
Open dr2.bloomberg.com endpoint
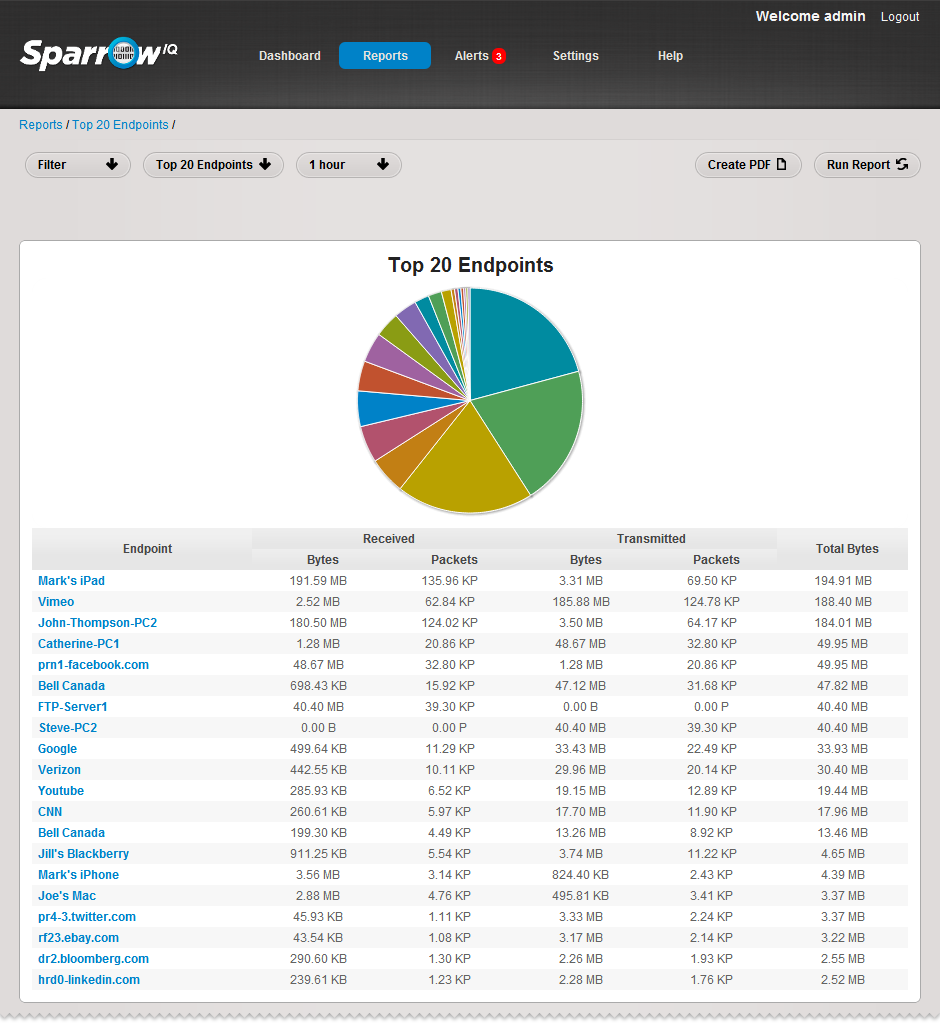click(x=93, y=958)
